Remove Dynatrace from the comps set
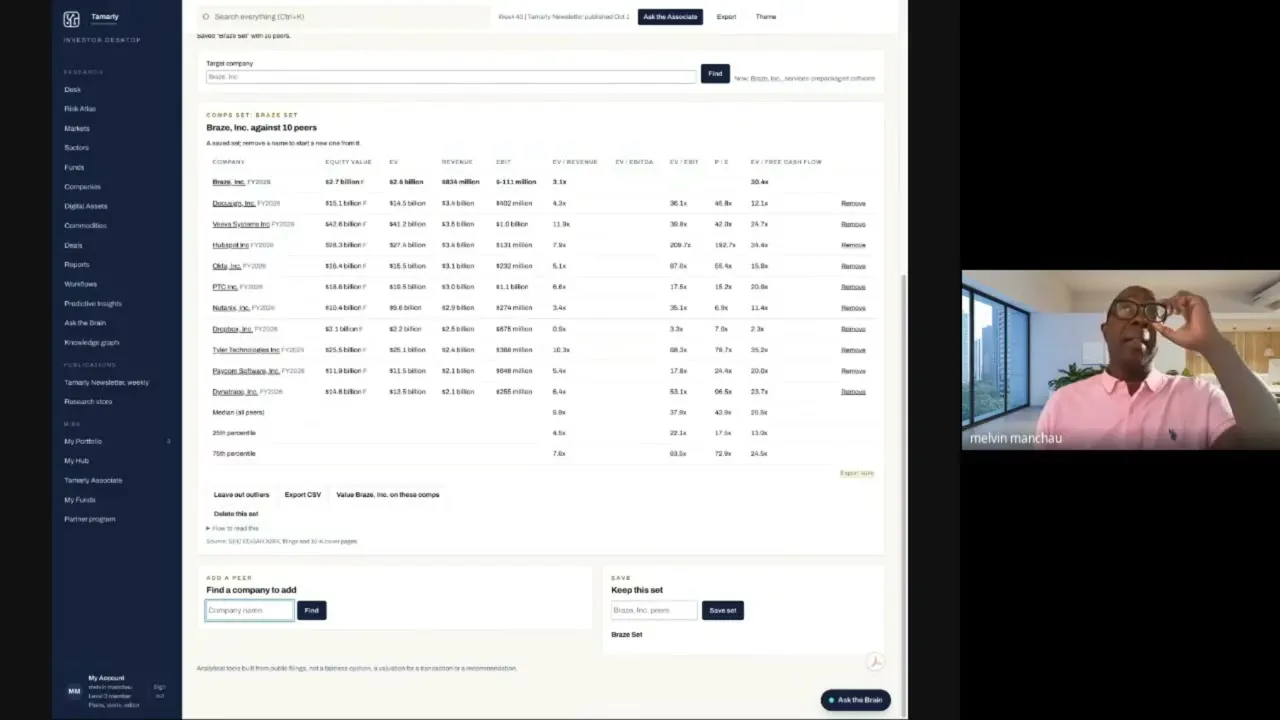Viewport: 1280px width, 720px height. pos(853,392)
